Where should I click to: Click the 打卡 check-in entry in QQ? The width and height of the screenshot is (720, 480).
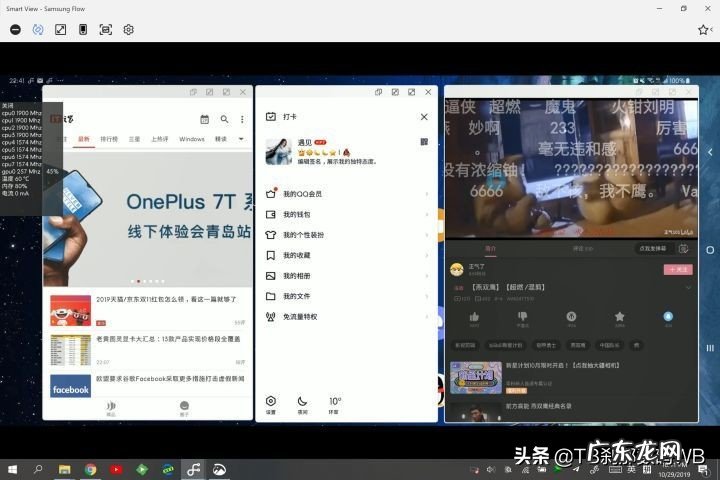[281, 117]
